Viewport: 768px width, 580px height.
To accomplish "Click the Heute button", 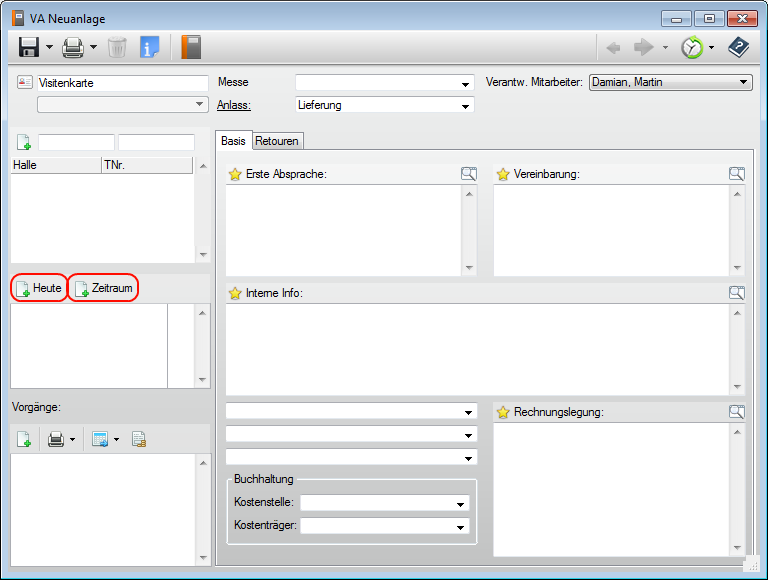I will tap(39, 288).
